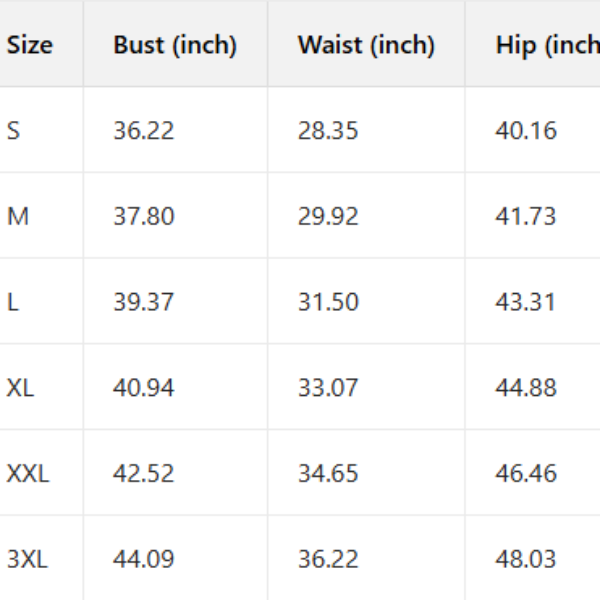Click bust value 36.22 for size S
This screenshot has height=600, width=600.
[143, 131]
